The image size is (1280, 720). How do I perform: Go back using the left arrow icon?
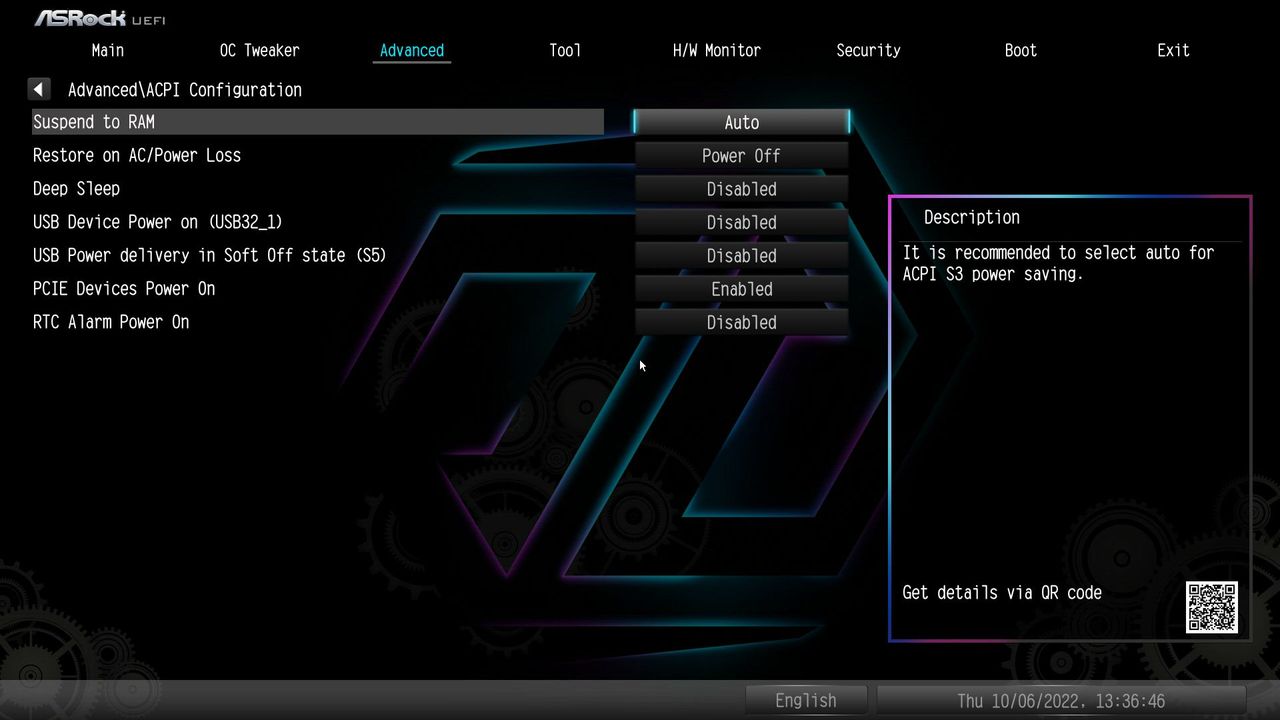tap(39, 90)
